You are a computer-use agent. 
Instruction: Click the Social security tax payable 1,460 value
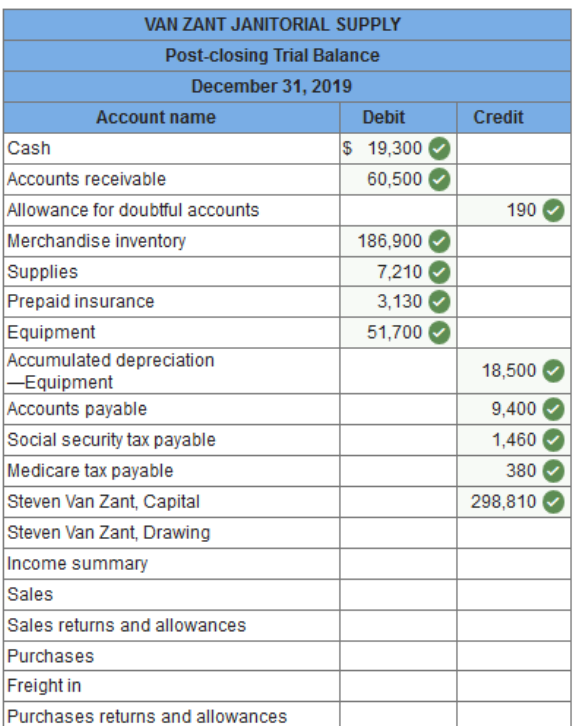click(x=514, y=440)
